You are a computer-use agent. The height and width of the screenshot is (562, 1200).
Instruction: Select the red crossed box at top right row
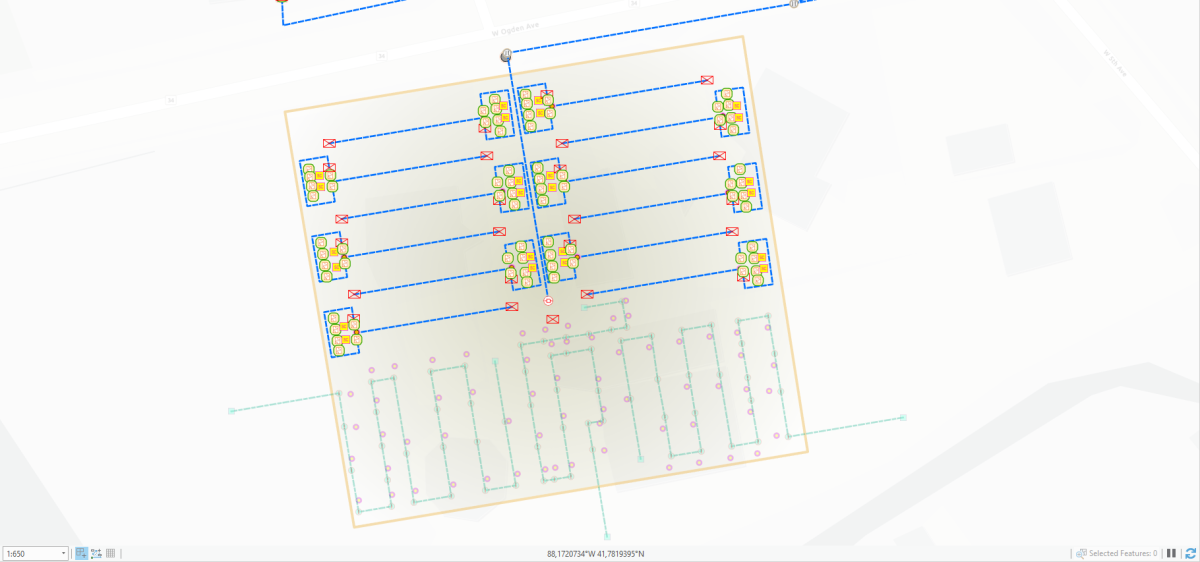pos(707,79)
